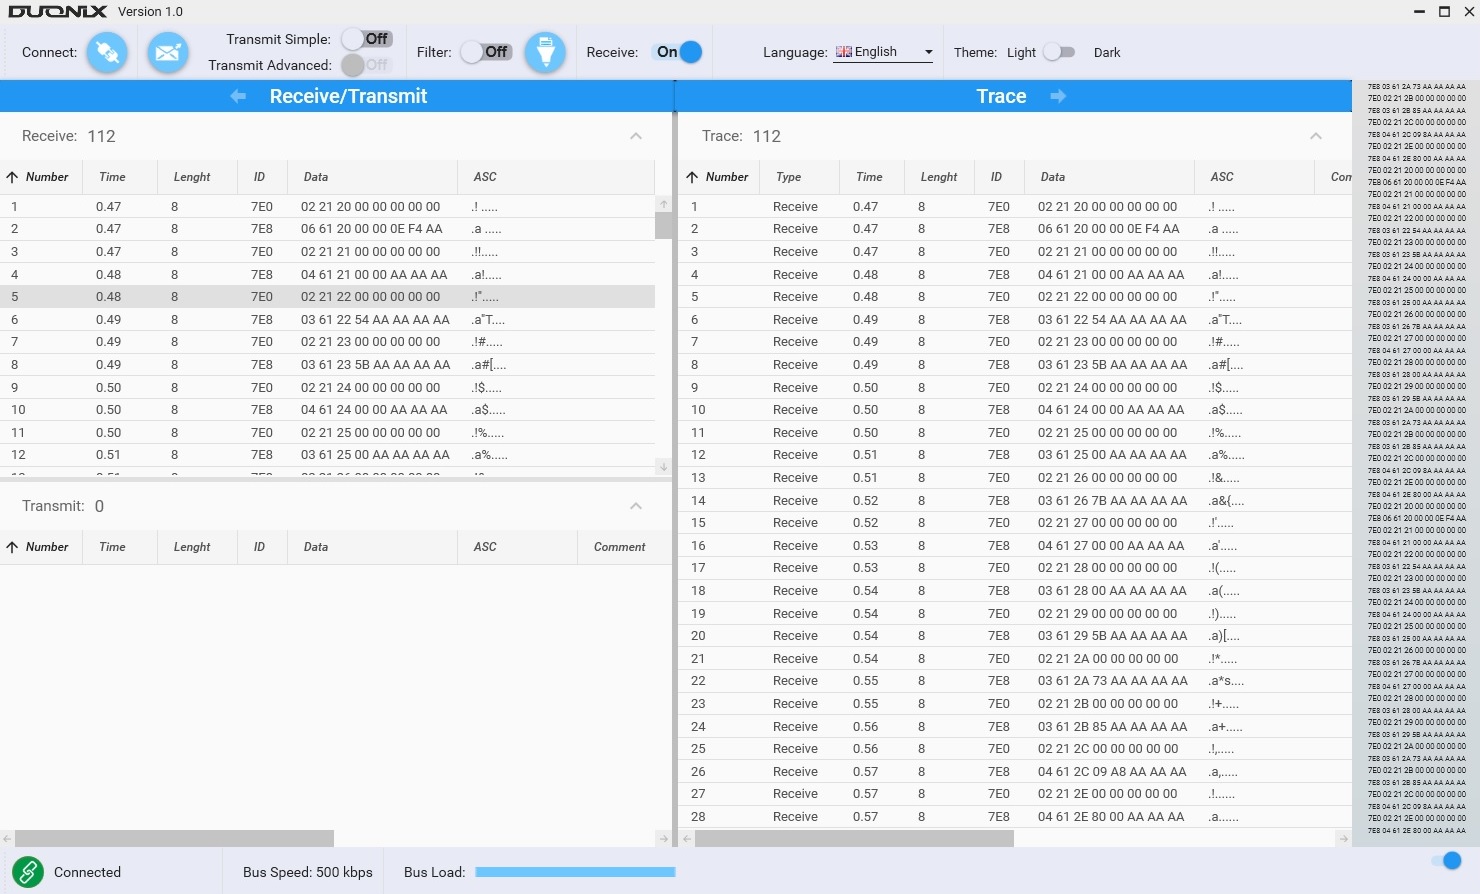Click the Version 1.0 label

(x=150, y=12)
